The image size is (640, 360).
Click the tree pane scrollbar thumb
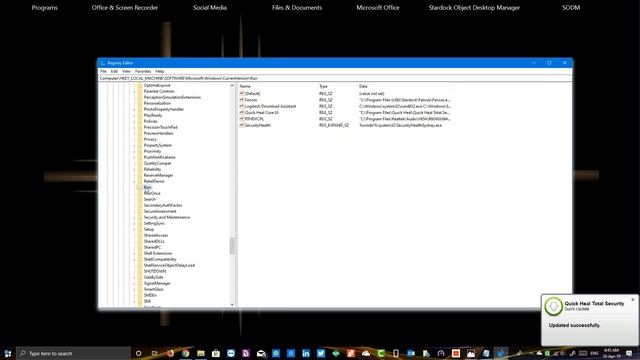[232, 246]
